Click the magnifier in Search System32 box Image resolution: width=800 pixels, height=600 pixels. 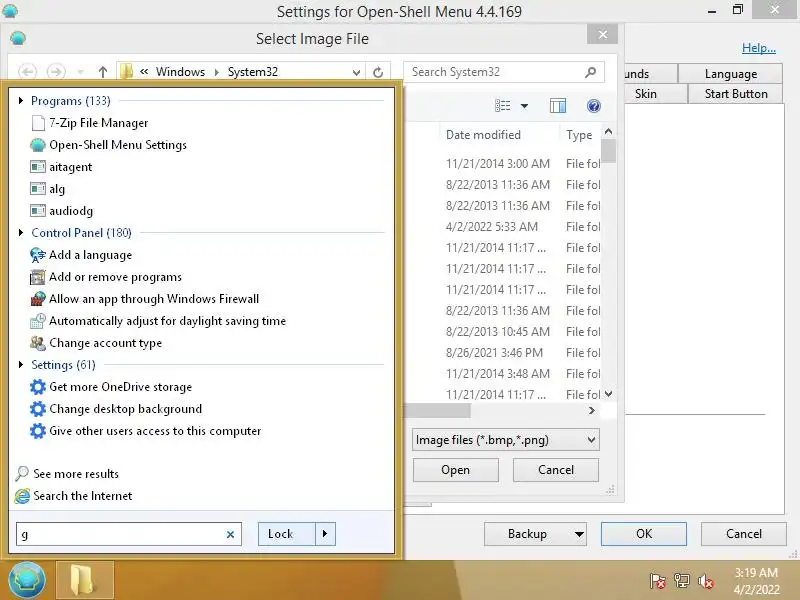click(x=591, y=72)
